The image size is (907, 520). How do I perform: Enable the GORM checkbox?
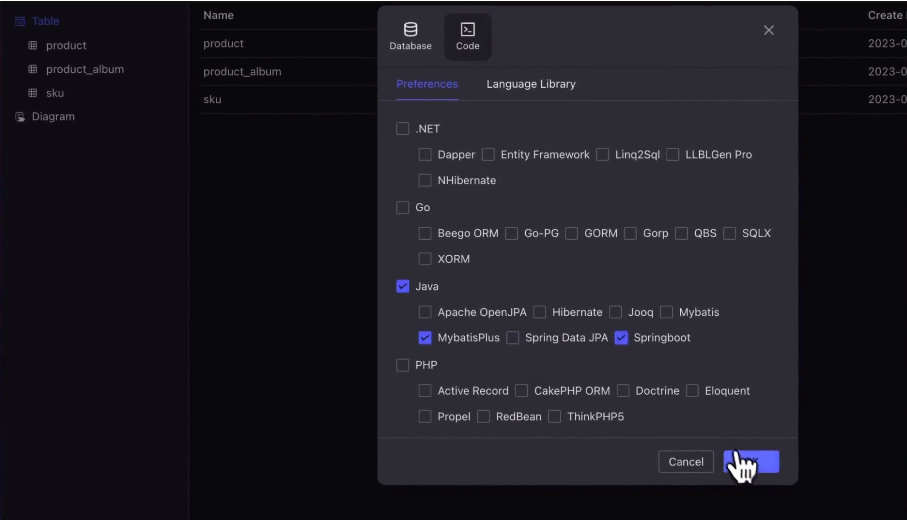[x=572, y=234]
